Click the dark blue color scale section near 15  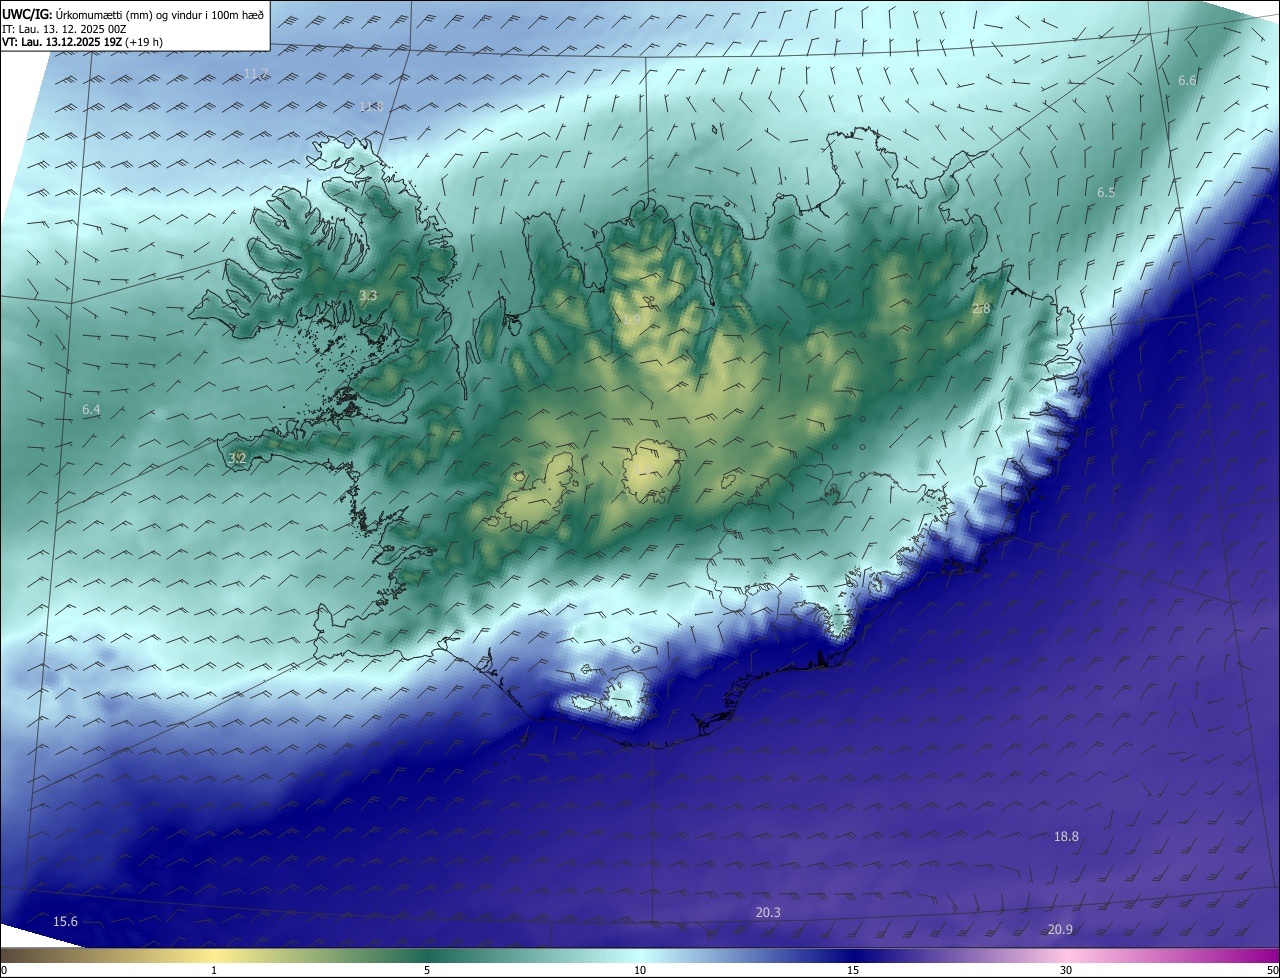pyautogui.click(x=853, y=956)
